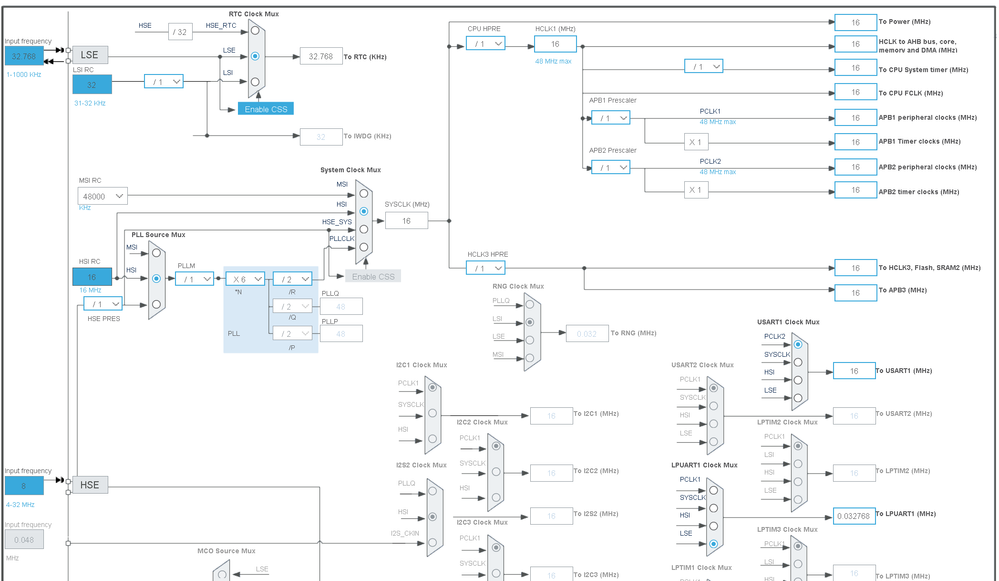Click the To CPU FCLK value box
The image size is (999, 581).
click(856, 92)
